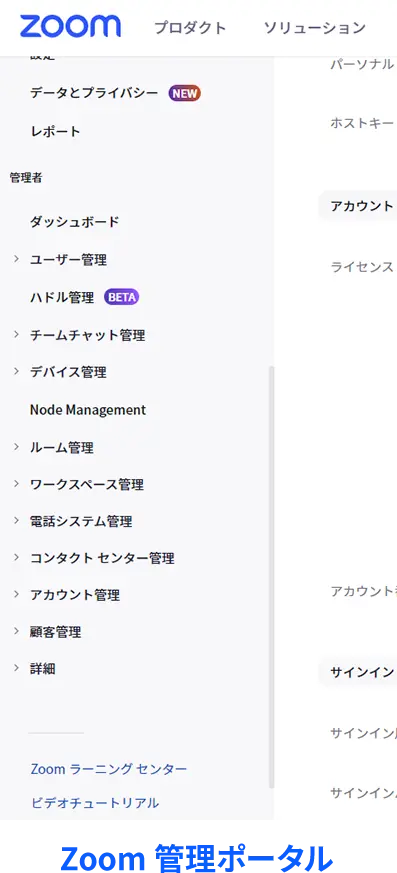Click the Zoom logo
This screenshot has width=397, height=873.
(x=70, y=26)
